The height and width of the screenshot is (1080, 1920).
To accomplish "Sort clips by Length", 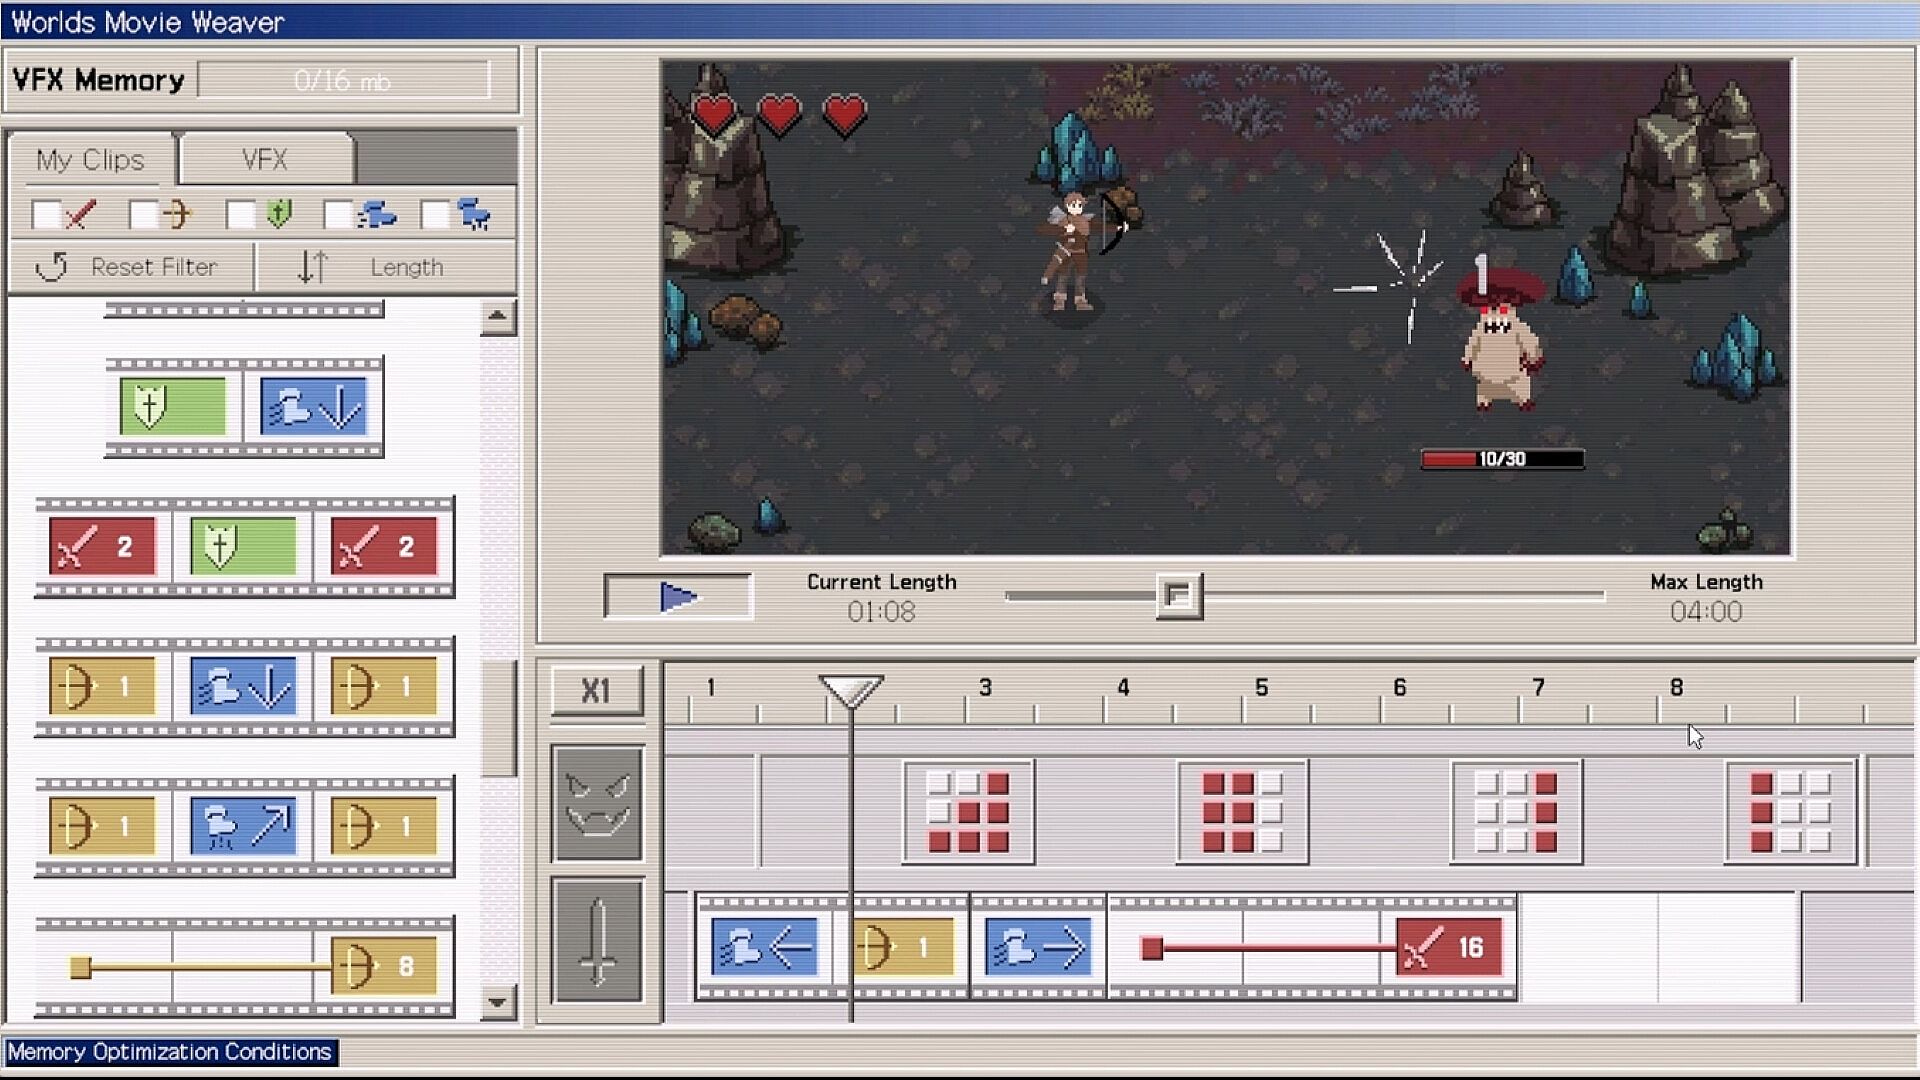I will (385, 267).
